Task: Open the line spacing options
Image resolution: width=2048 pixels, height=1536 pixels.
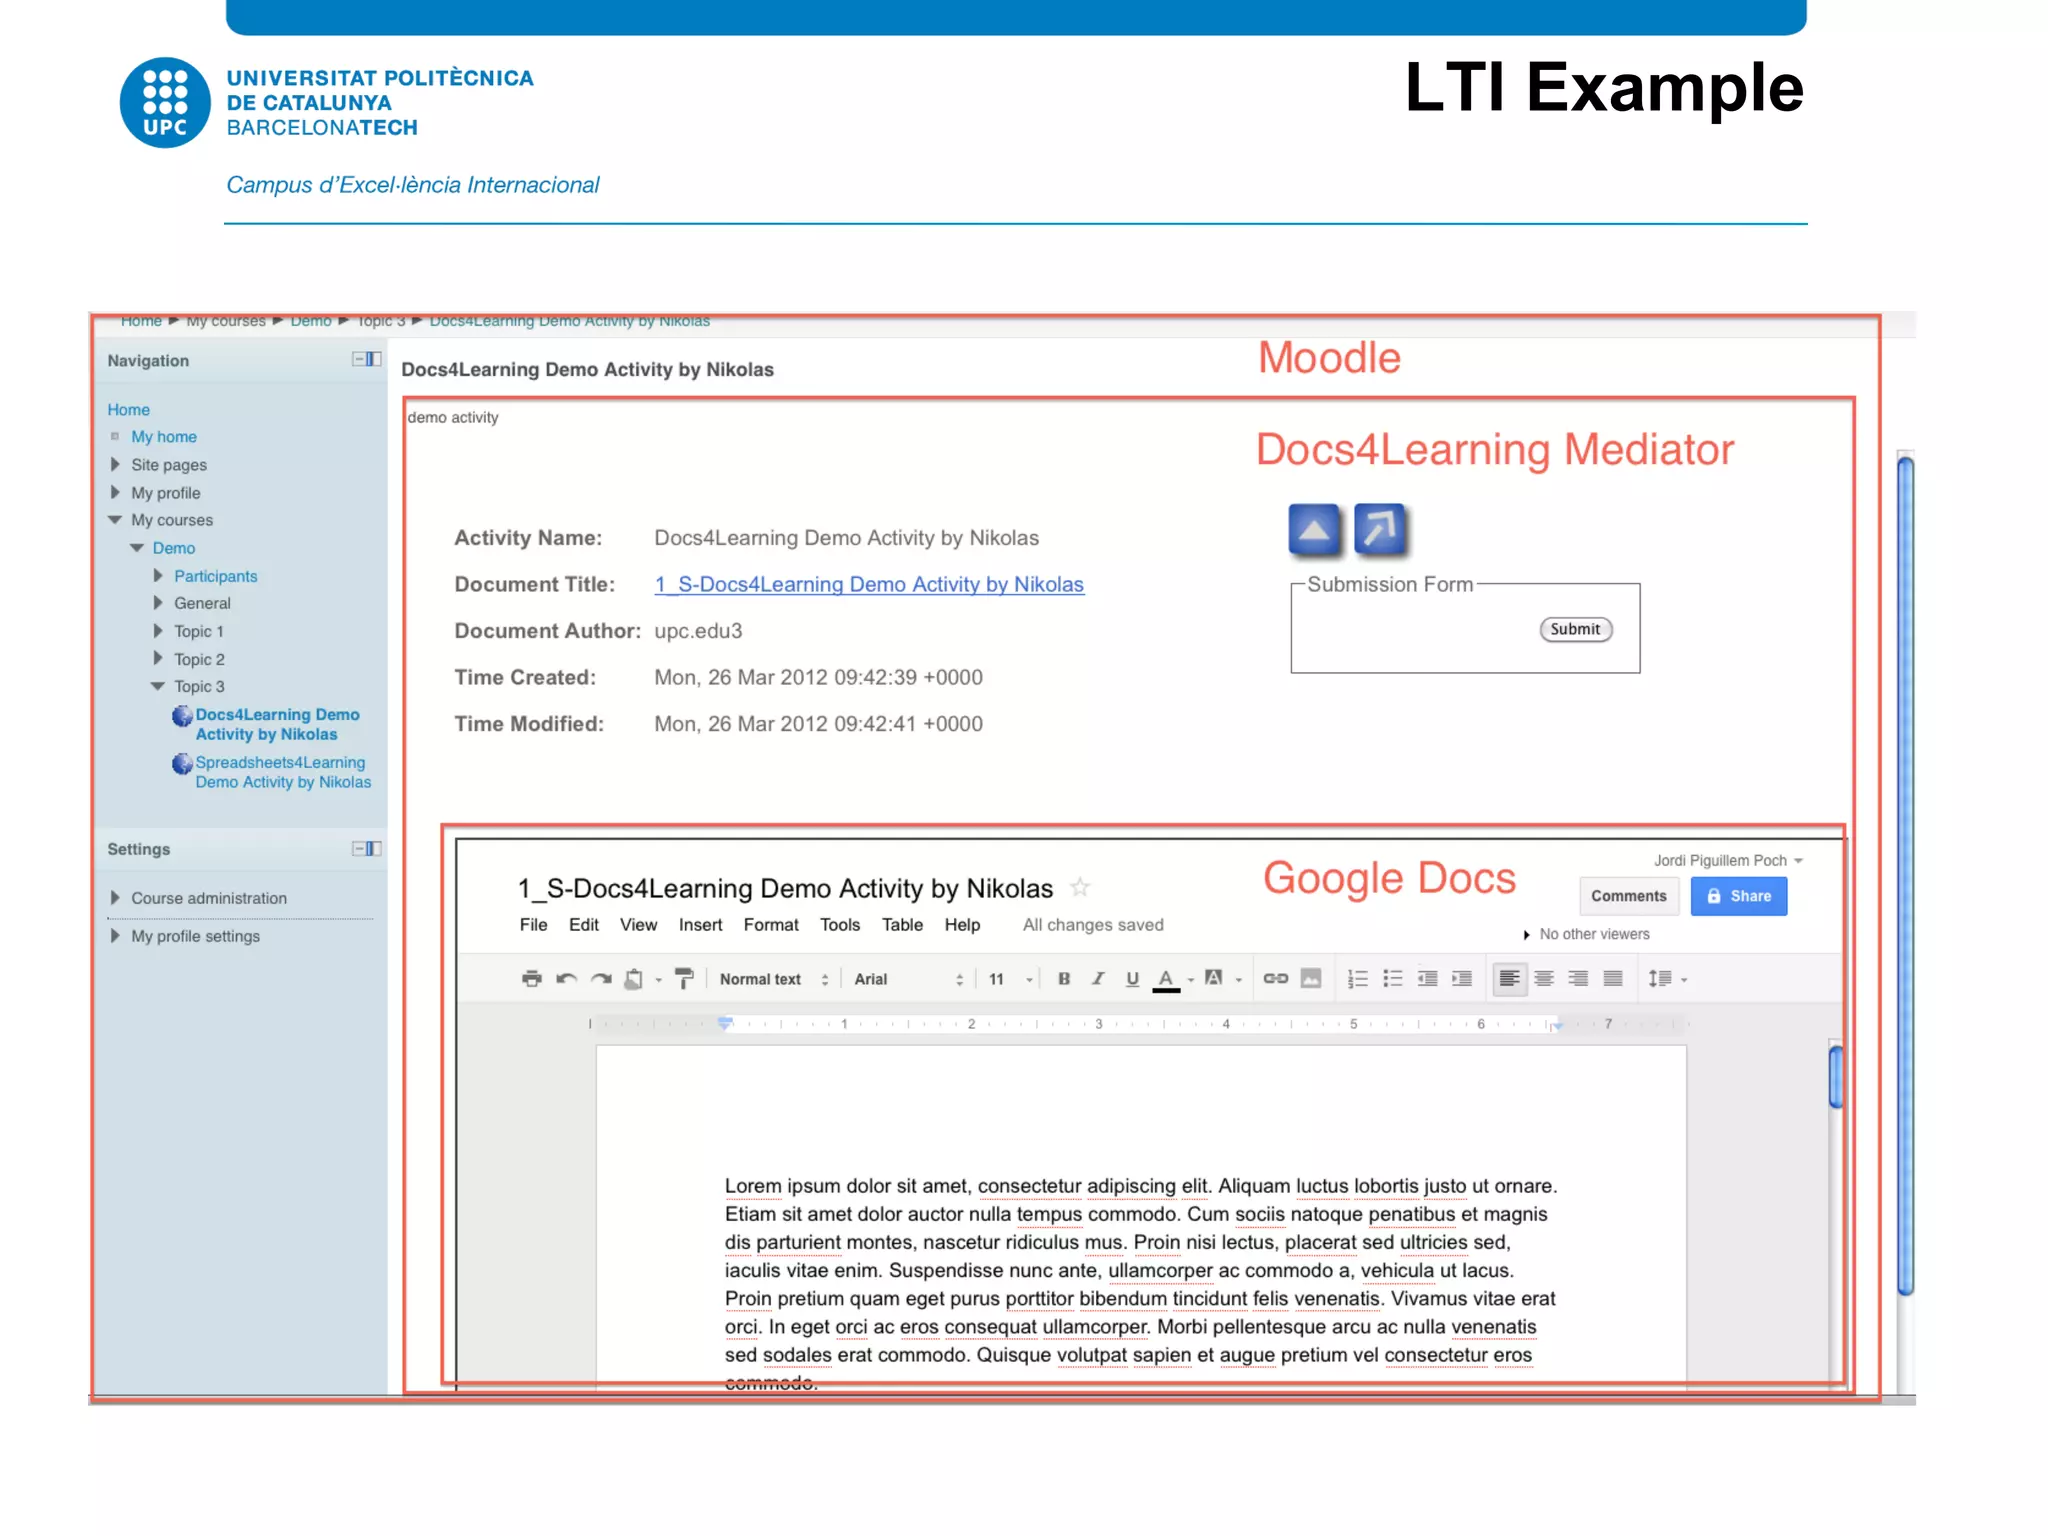Action: click(x=1667, y=979)
